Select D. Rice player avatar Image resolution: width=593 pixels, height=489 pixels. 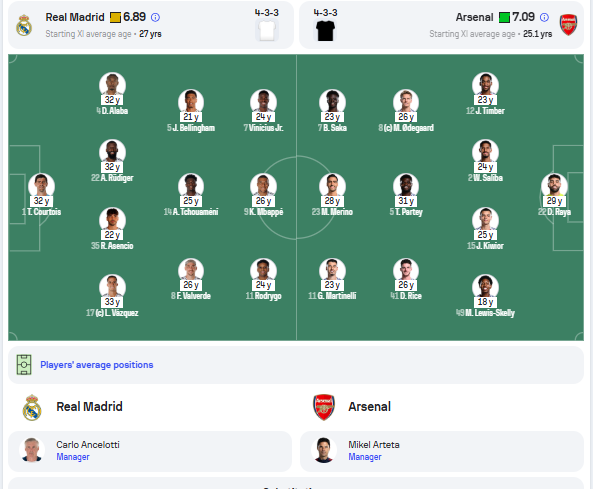(406, 270)
